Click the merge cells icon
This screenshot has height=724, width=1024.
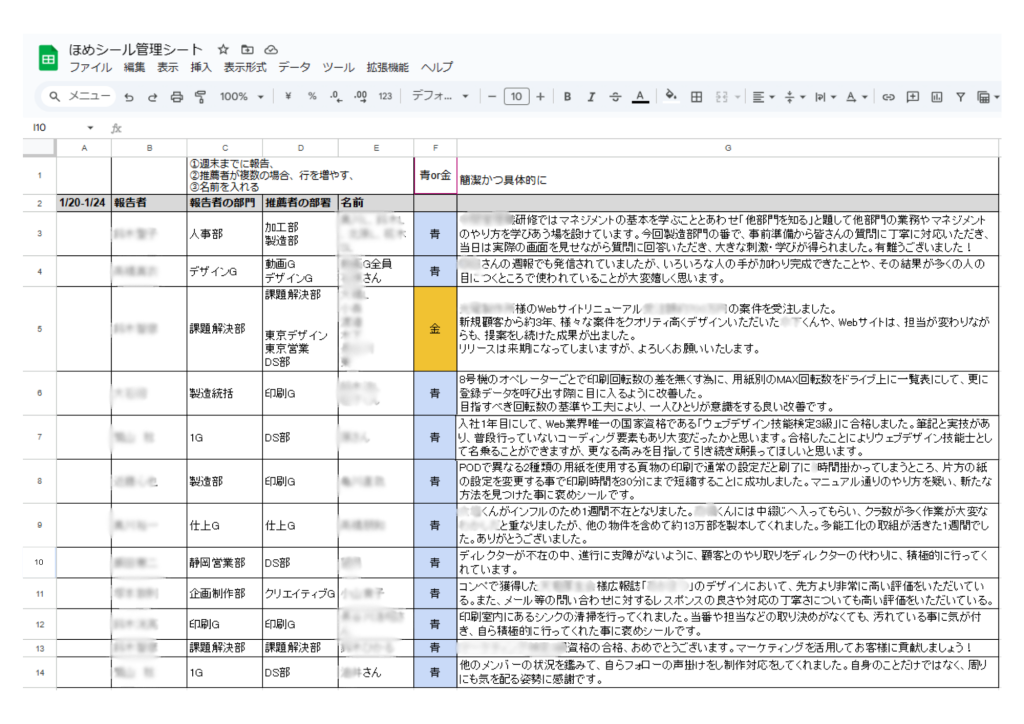click(722, 97)
